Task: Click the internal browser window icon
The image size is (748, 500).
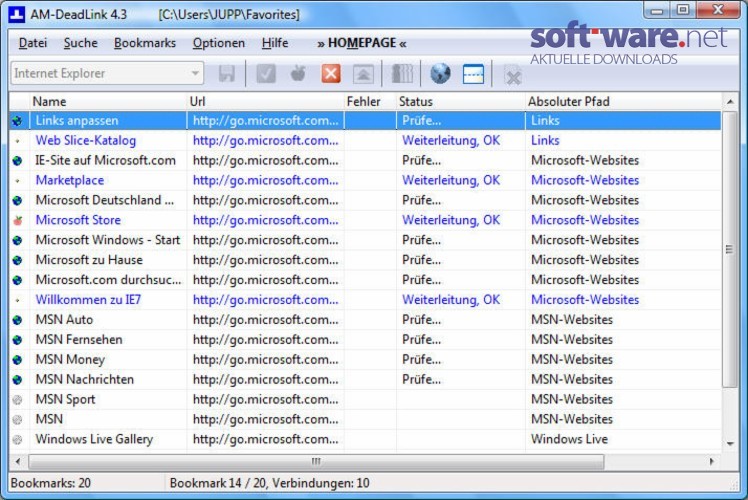Action: point(473,74)
